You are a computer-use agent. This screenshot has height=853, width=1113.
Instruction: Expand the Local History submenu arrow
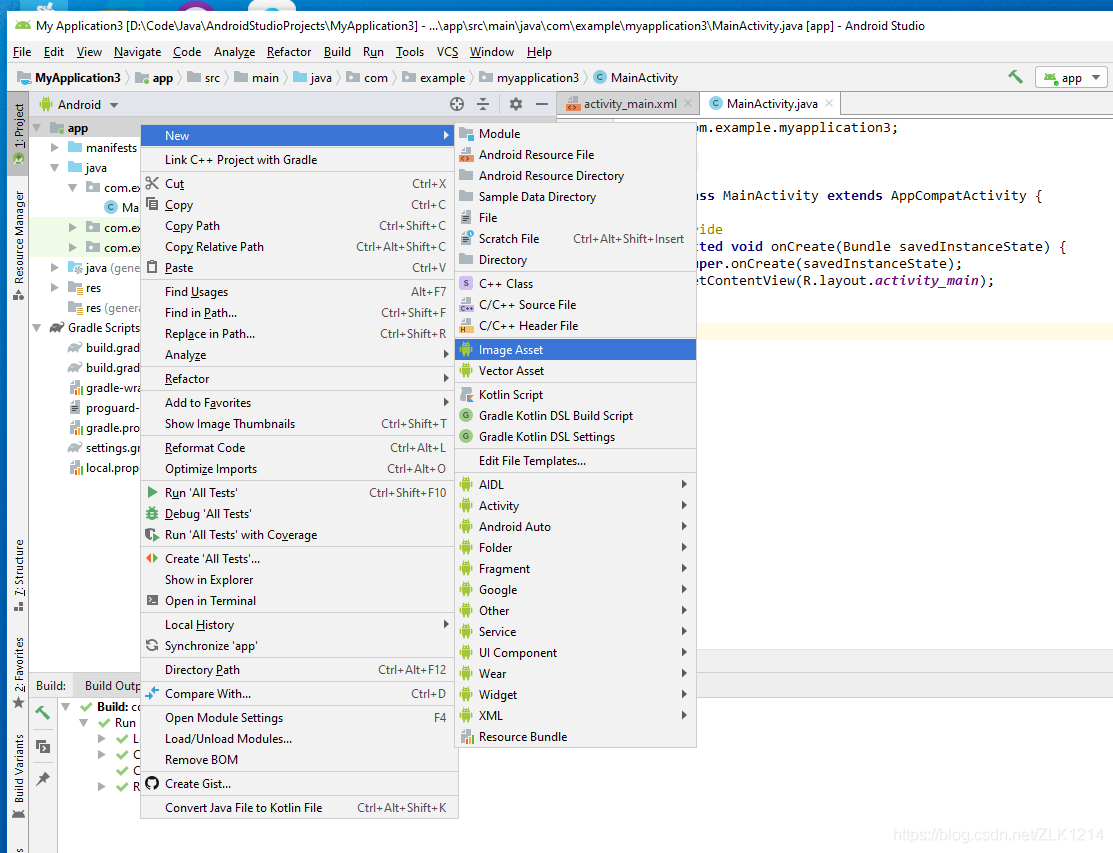[x=446, y=624]
